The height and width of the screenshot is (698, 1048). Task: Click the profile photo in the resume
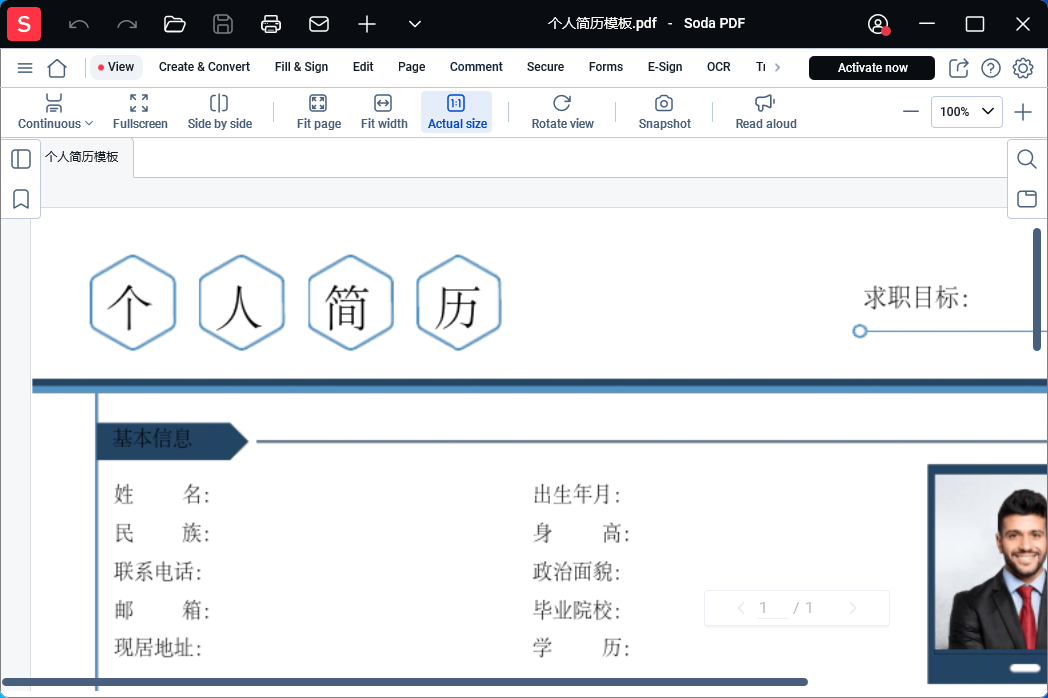[991, 562]
